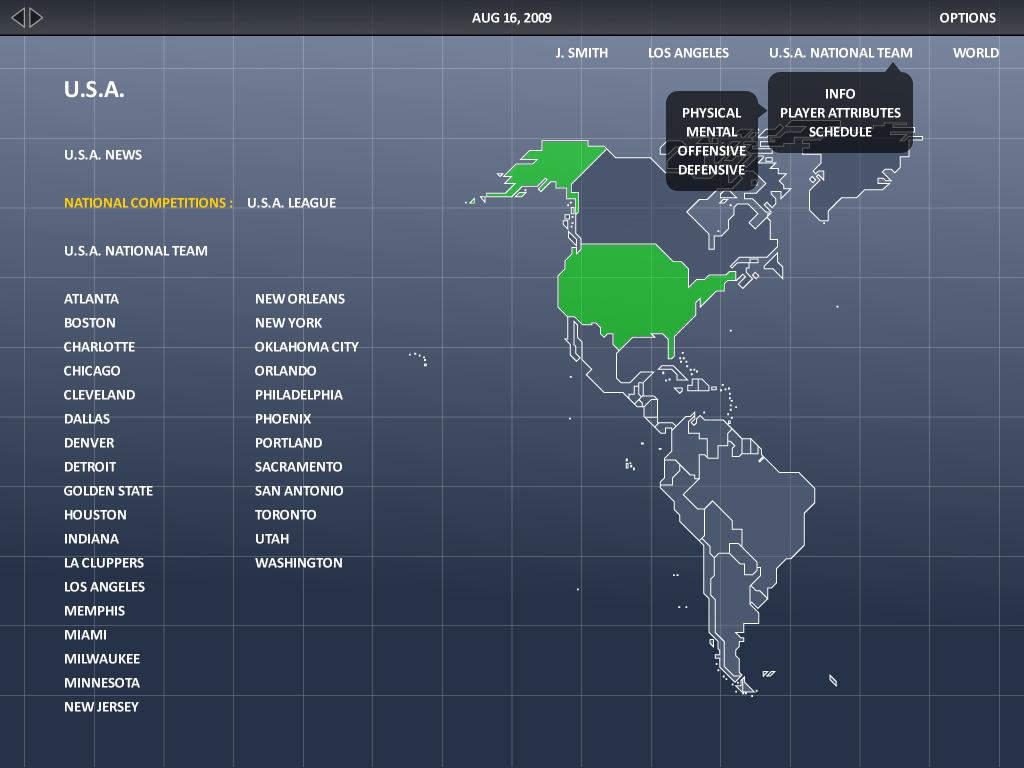
Task: Click the right navigation arrow icon
Action: point(33,16)
